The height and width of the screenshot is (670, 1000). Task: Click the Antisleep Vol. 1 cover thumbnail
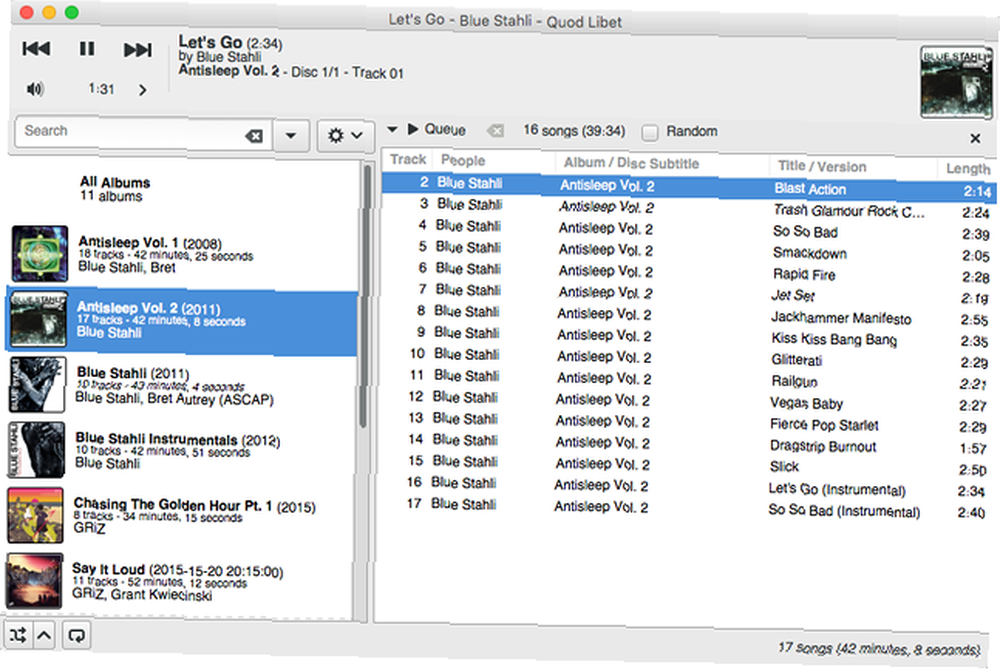40,254
